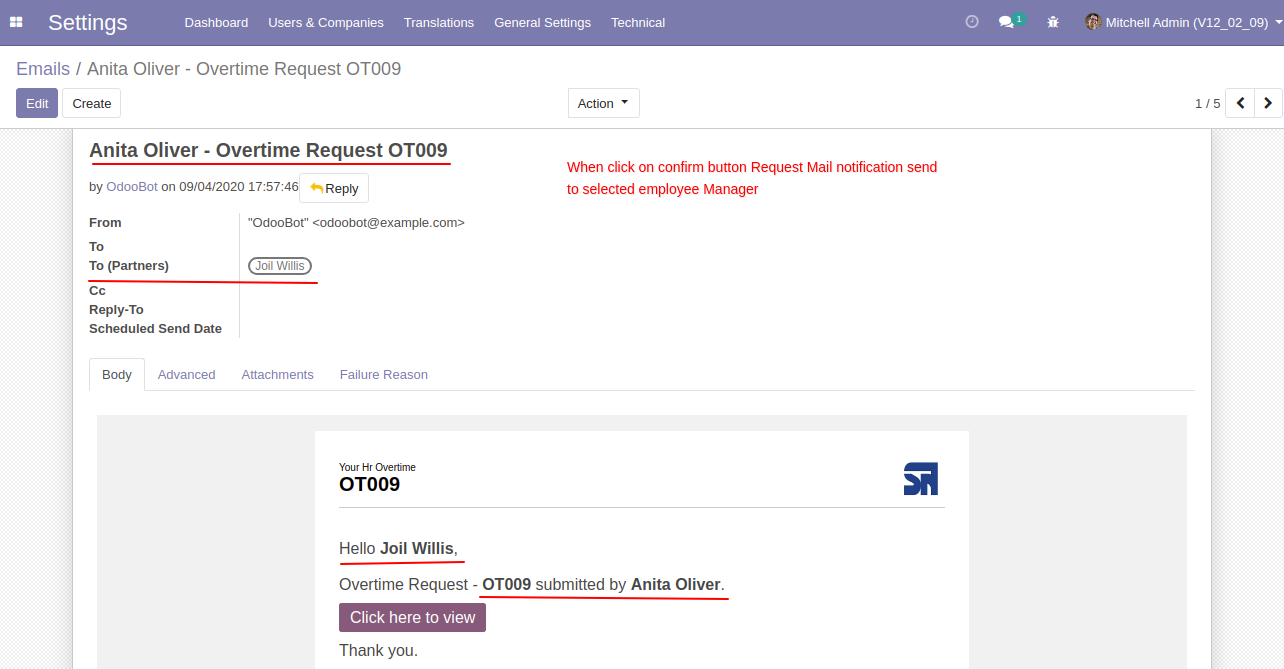Click the Cc field label
Viewport: 1284px width, 669px height.
click(97, 290)
